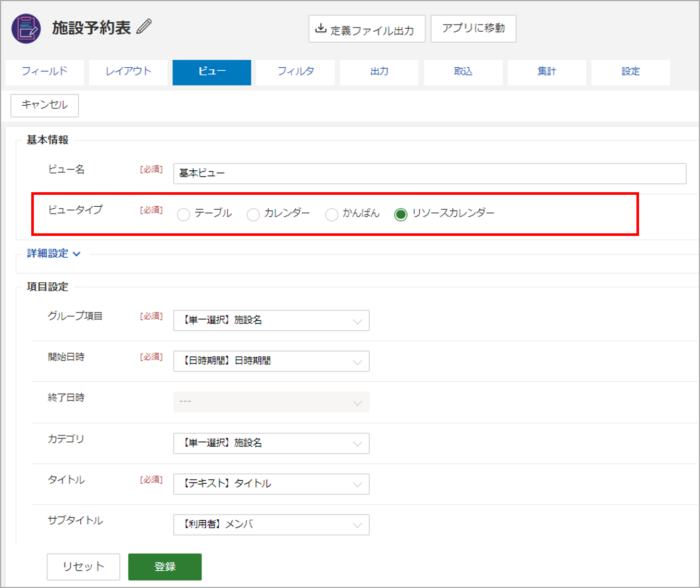The height and width of the screenshot is (588, 700).
Task: Open the 取込 tab
Action: point(463,72)
